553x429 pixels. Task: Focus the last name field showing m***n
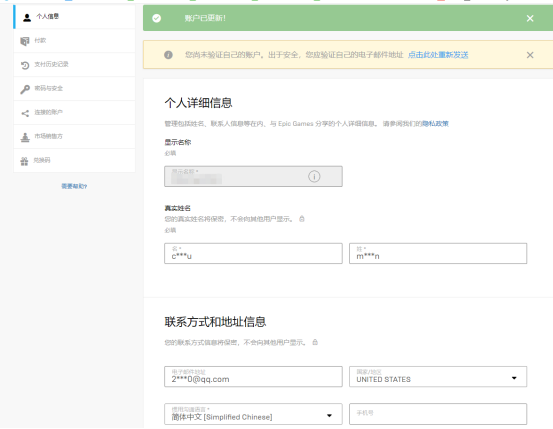[438, 253]
